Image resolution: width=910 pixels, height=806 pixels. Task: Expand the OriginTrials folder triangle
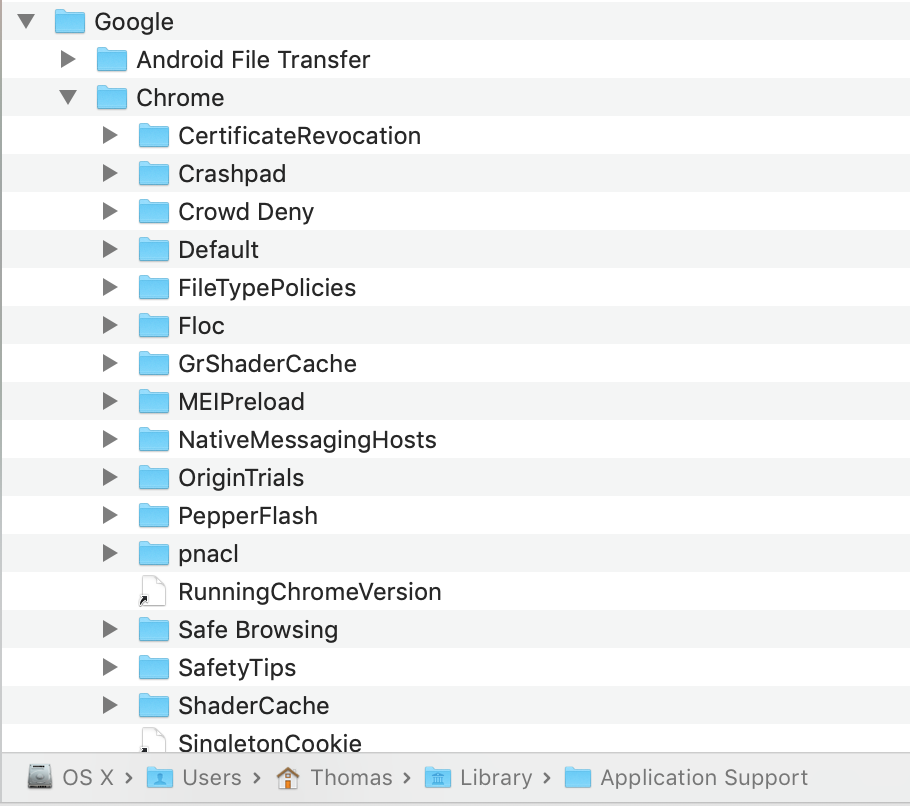(x=110, y=477)
